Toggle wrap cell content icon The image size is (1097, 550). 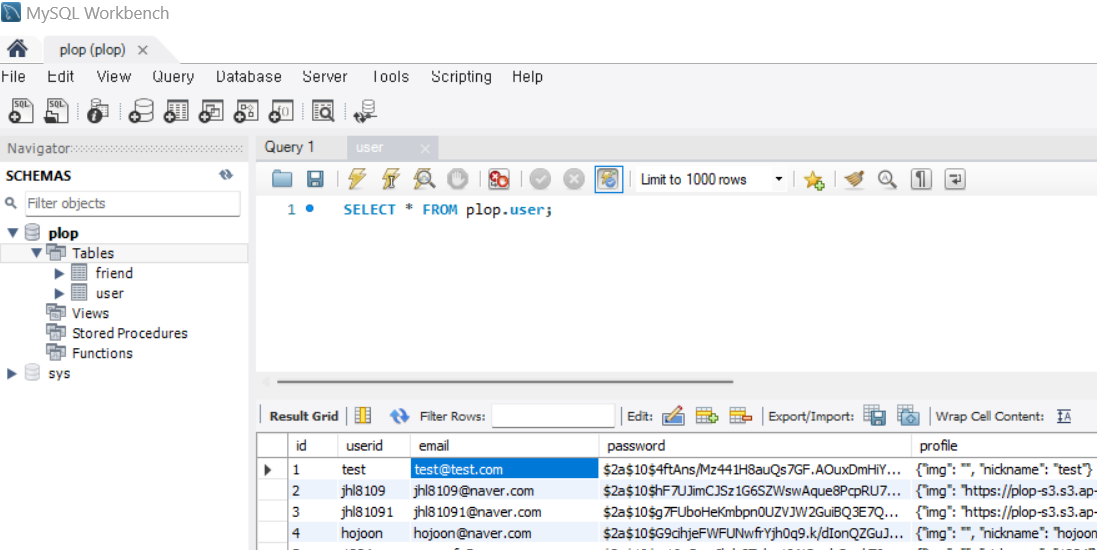1064,416
